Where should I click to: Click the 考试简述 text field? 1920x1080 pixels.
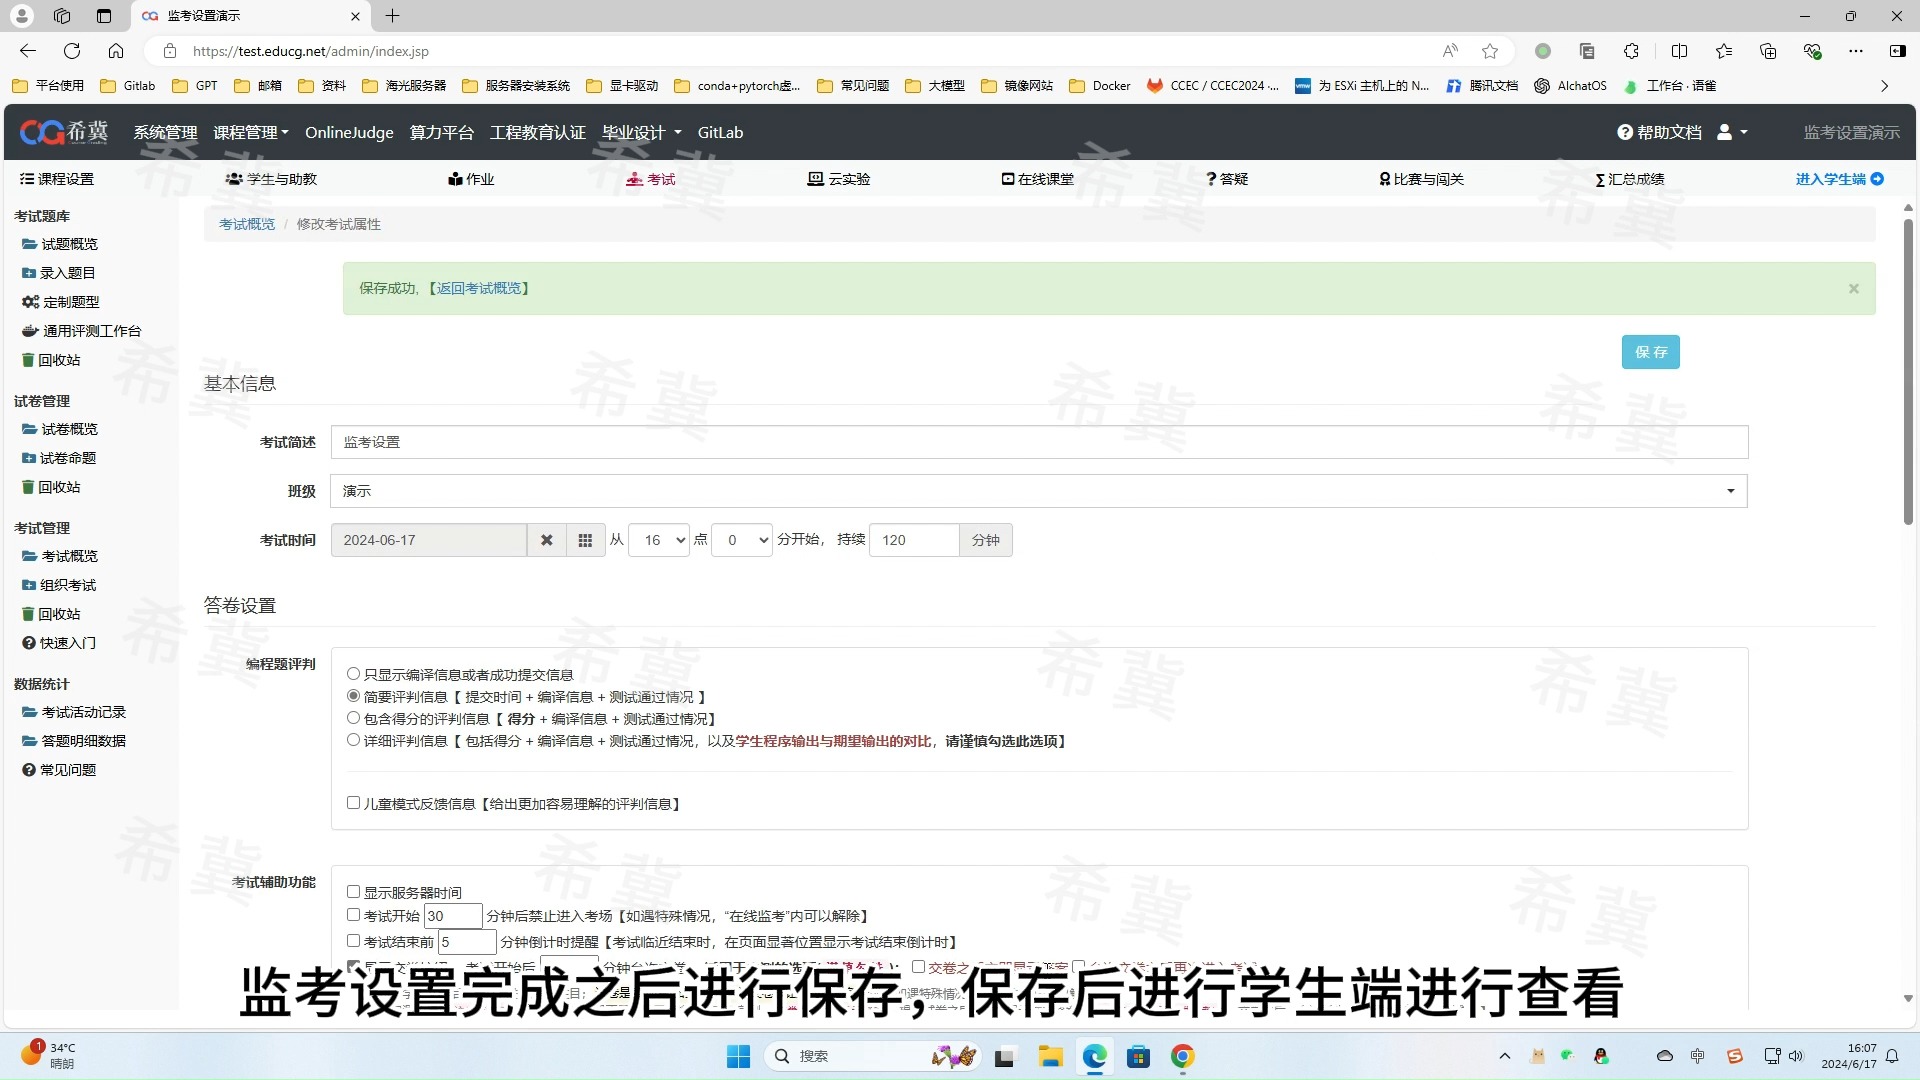[x=1039, y=442]
